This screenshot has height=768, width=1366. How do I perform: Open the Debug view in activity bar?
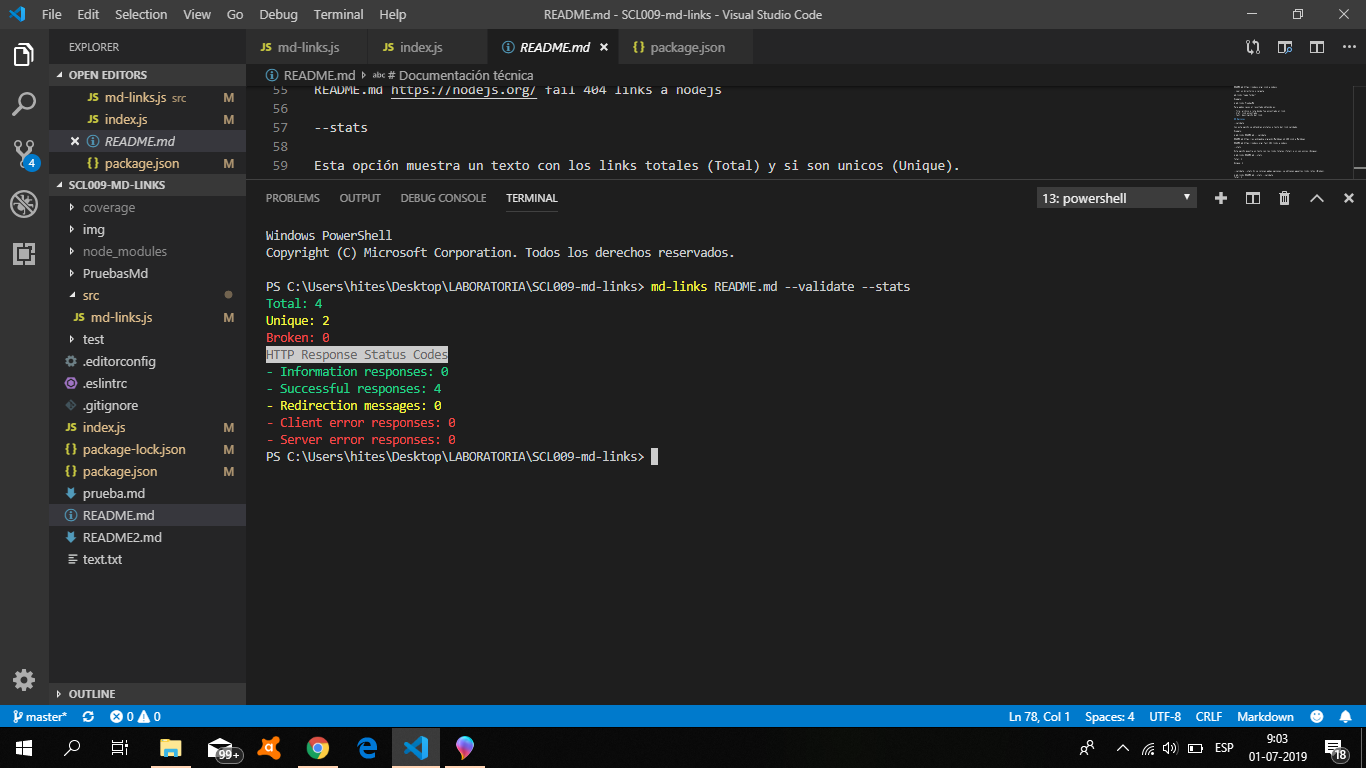[x=24, y=204]
